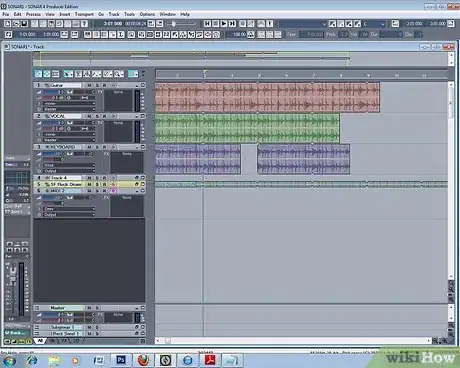Click the Open file toolbar icon
The width and height of the screenshot is (460, 368).
(x=16, y=24)
